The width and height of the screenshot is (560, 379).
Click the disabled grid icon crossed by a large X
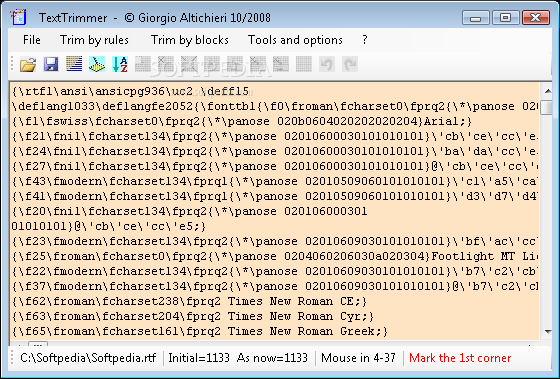pyautogui.click(x=189, y=64)
